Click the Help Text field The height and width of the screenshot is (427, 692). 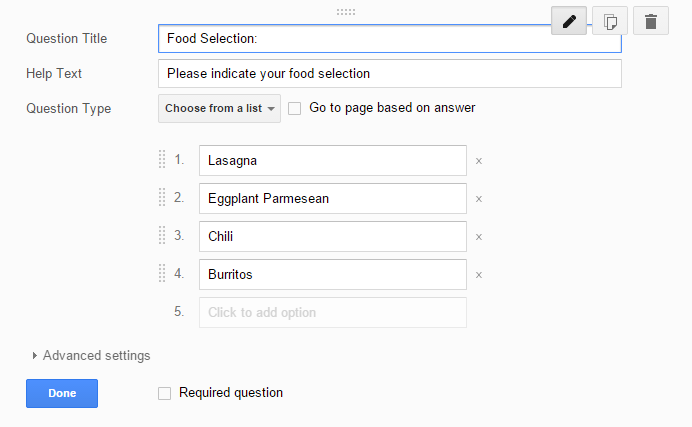pos(390,74)
